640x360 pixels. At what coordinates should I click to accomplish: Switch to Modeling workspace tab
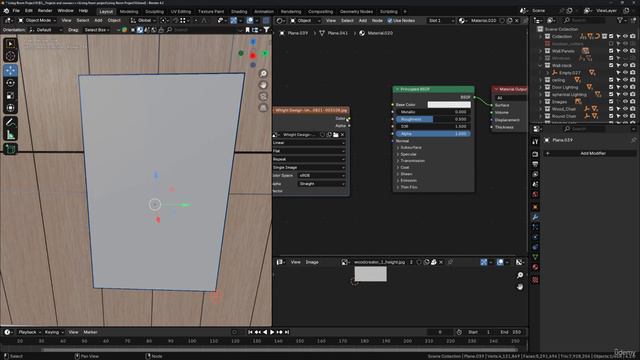pyautogui.click(x=129, y=11)
